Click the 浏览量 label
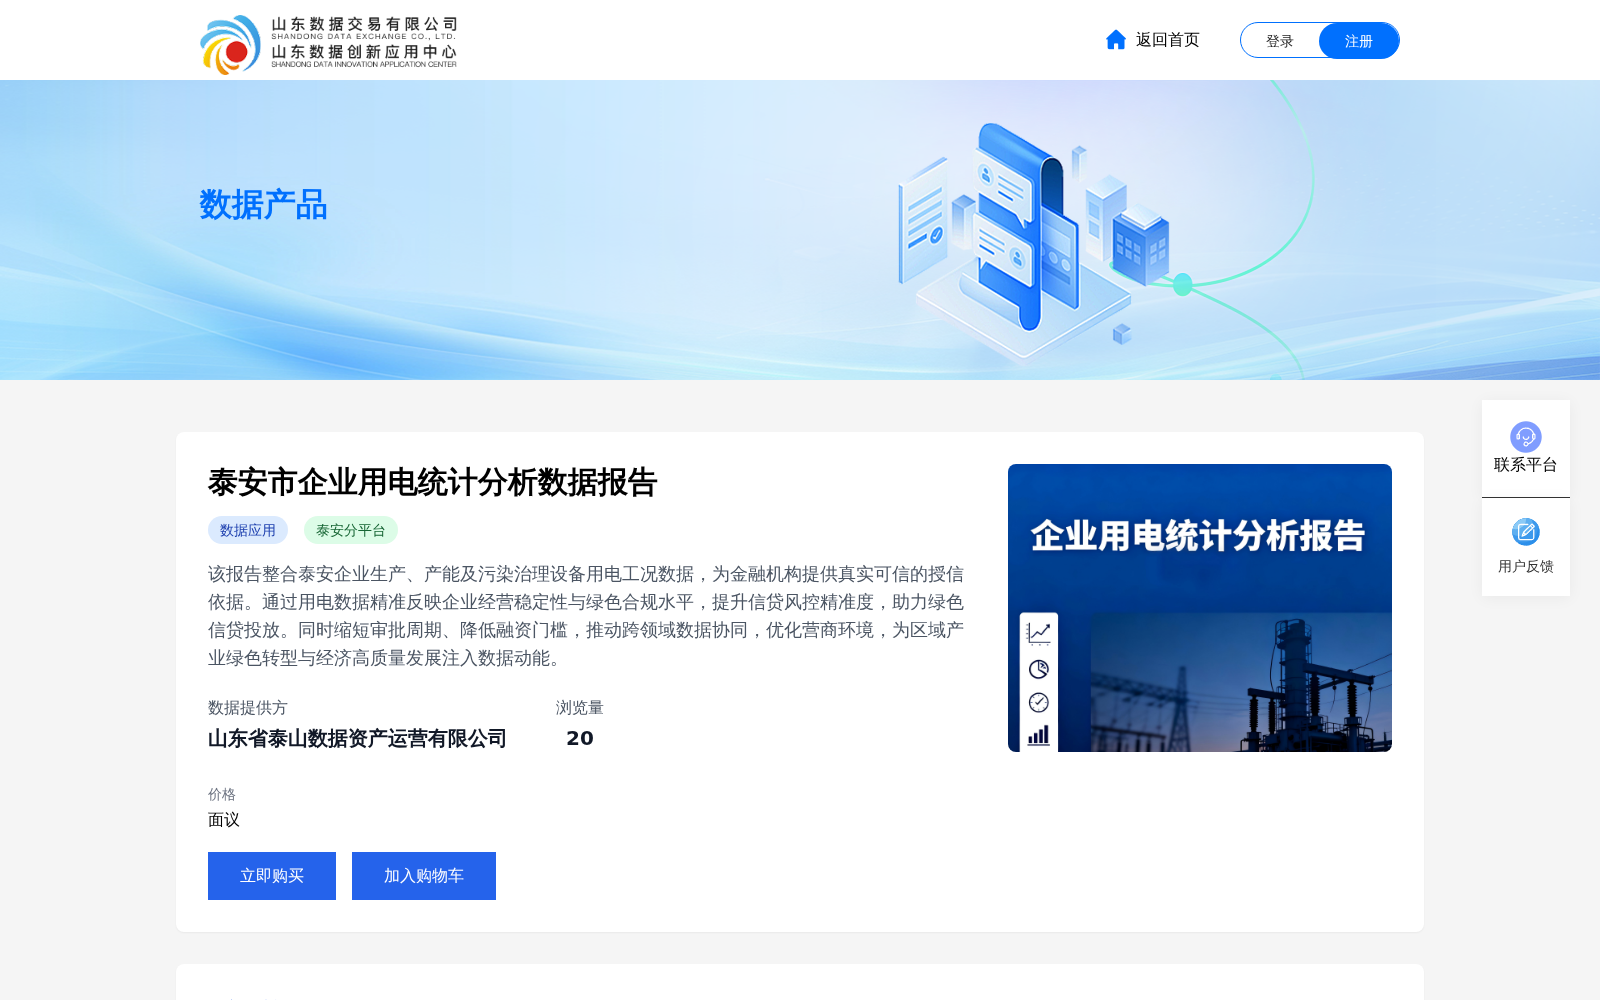 click(x=580, y=708)
